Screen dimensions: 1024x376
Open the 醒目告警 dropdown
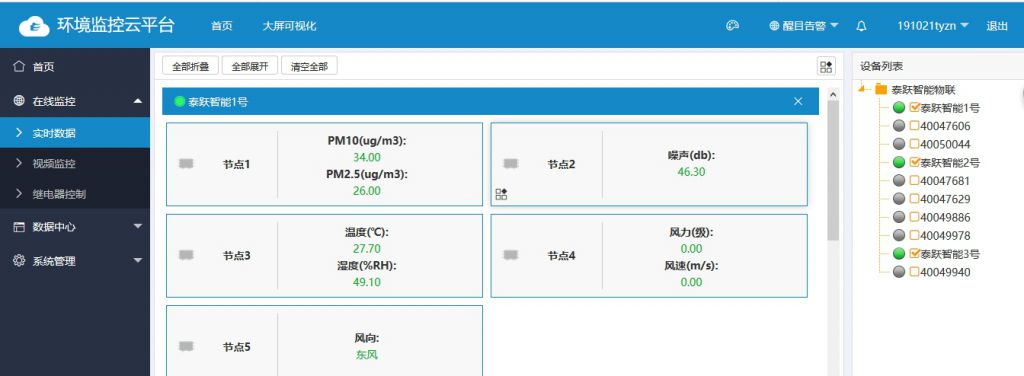[x=804, y=26]
